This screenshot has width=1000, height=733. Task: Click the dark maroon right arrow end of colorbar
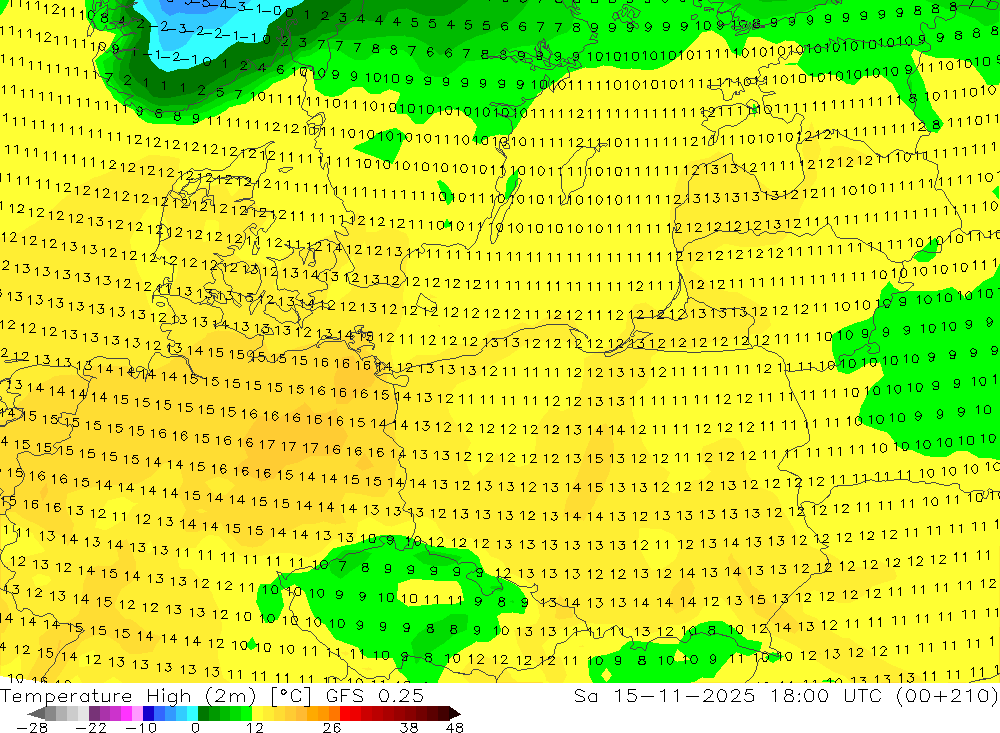click(x=455, y=713)
